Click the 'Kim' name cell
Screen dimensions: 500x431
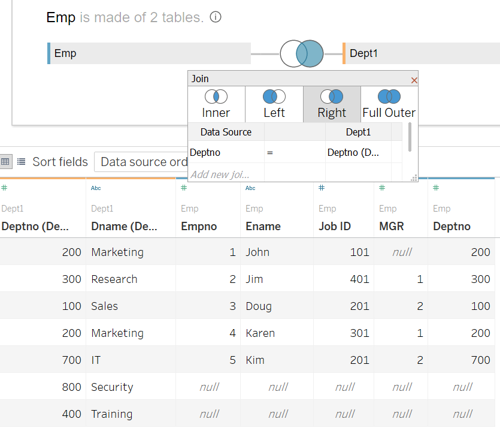click(x=255, y=360)
